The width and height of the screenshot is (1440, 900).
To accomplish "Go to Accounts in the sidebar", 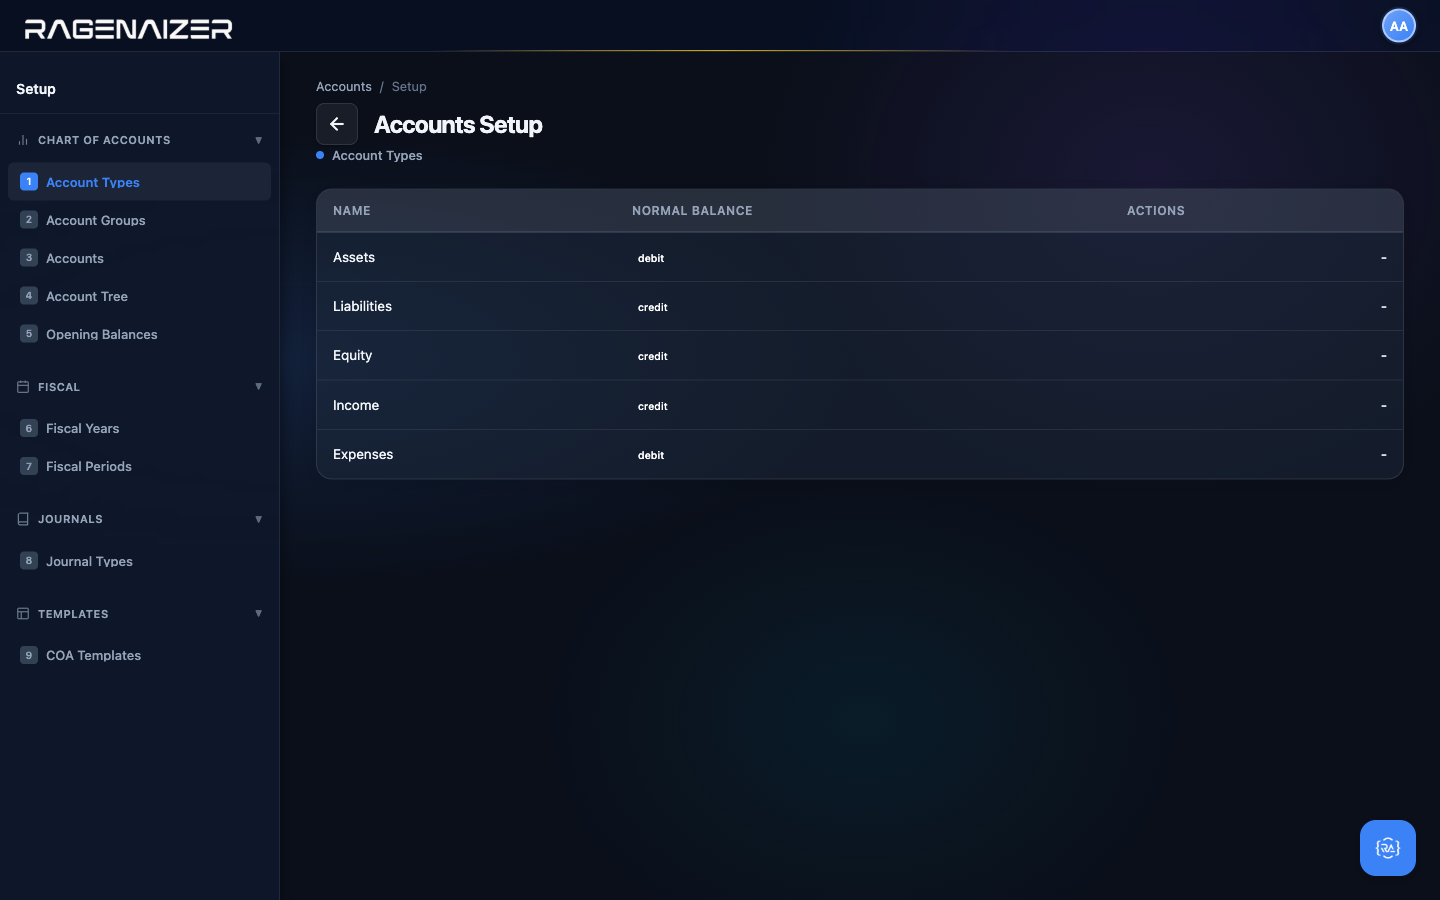I will click(x=139, y=258).
